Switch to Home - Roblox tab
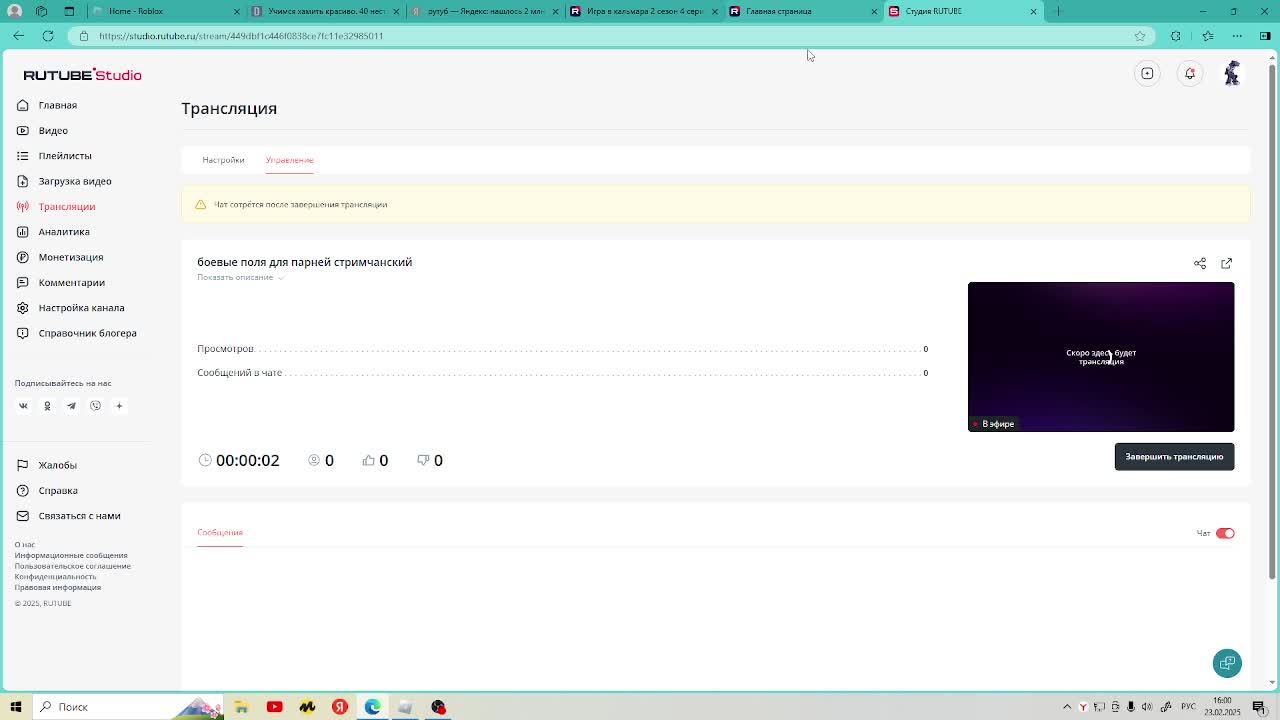 (x=165, y=11)
